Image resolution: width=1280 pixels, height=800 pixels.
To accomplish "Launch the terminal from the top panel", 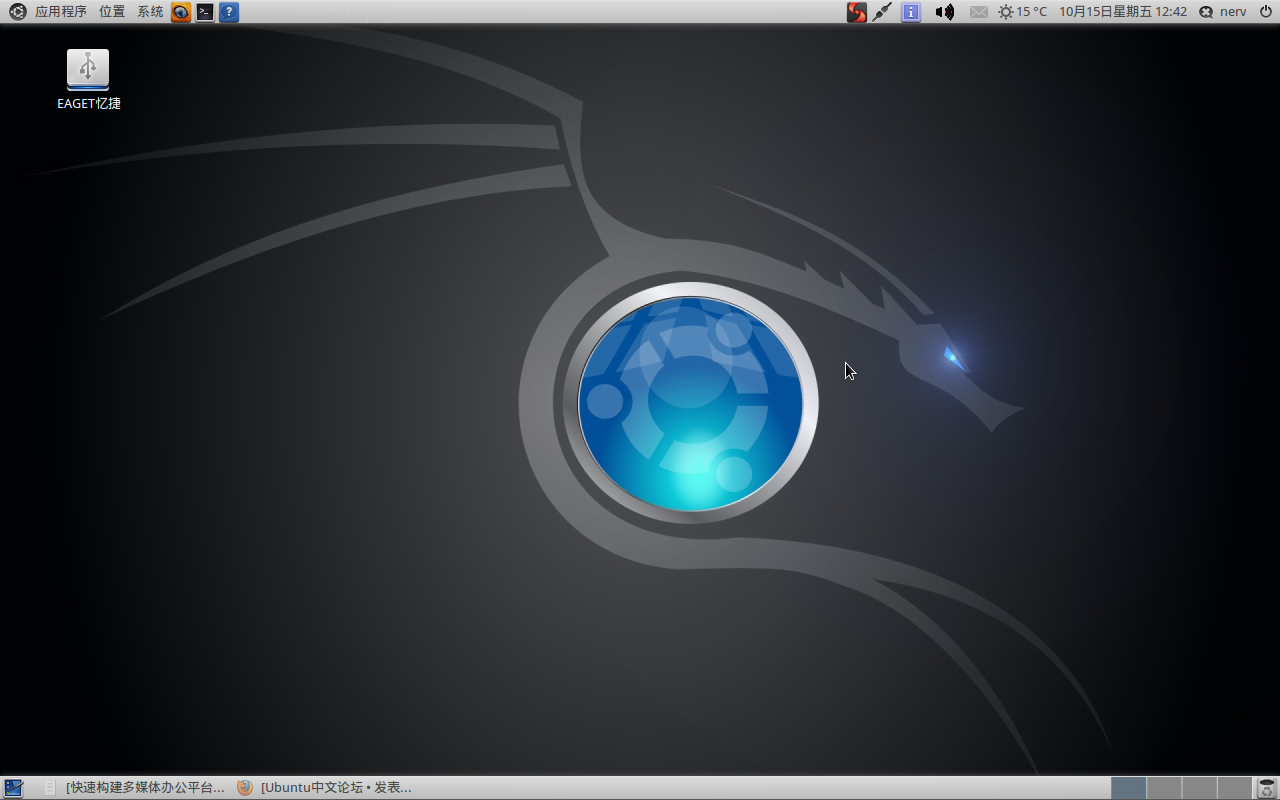I will pos(205,12).
